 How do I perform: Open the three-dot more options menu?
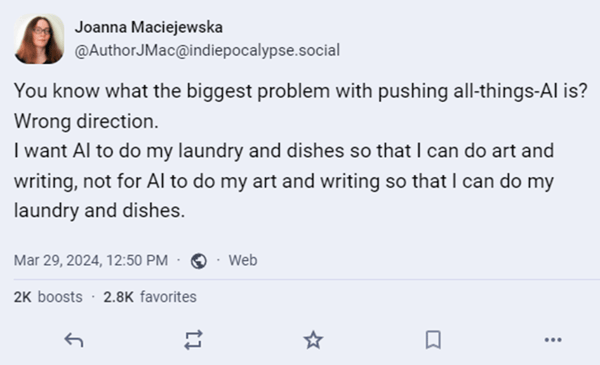coord(553,340)
